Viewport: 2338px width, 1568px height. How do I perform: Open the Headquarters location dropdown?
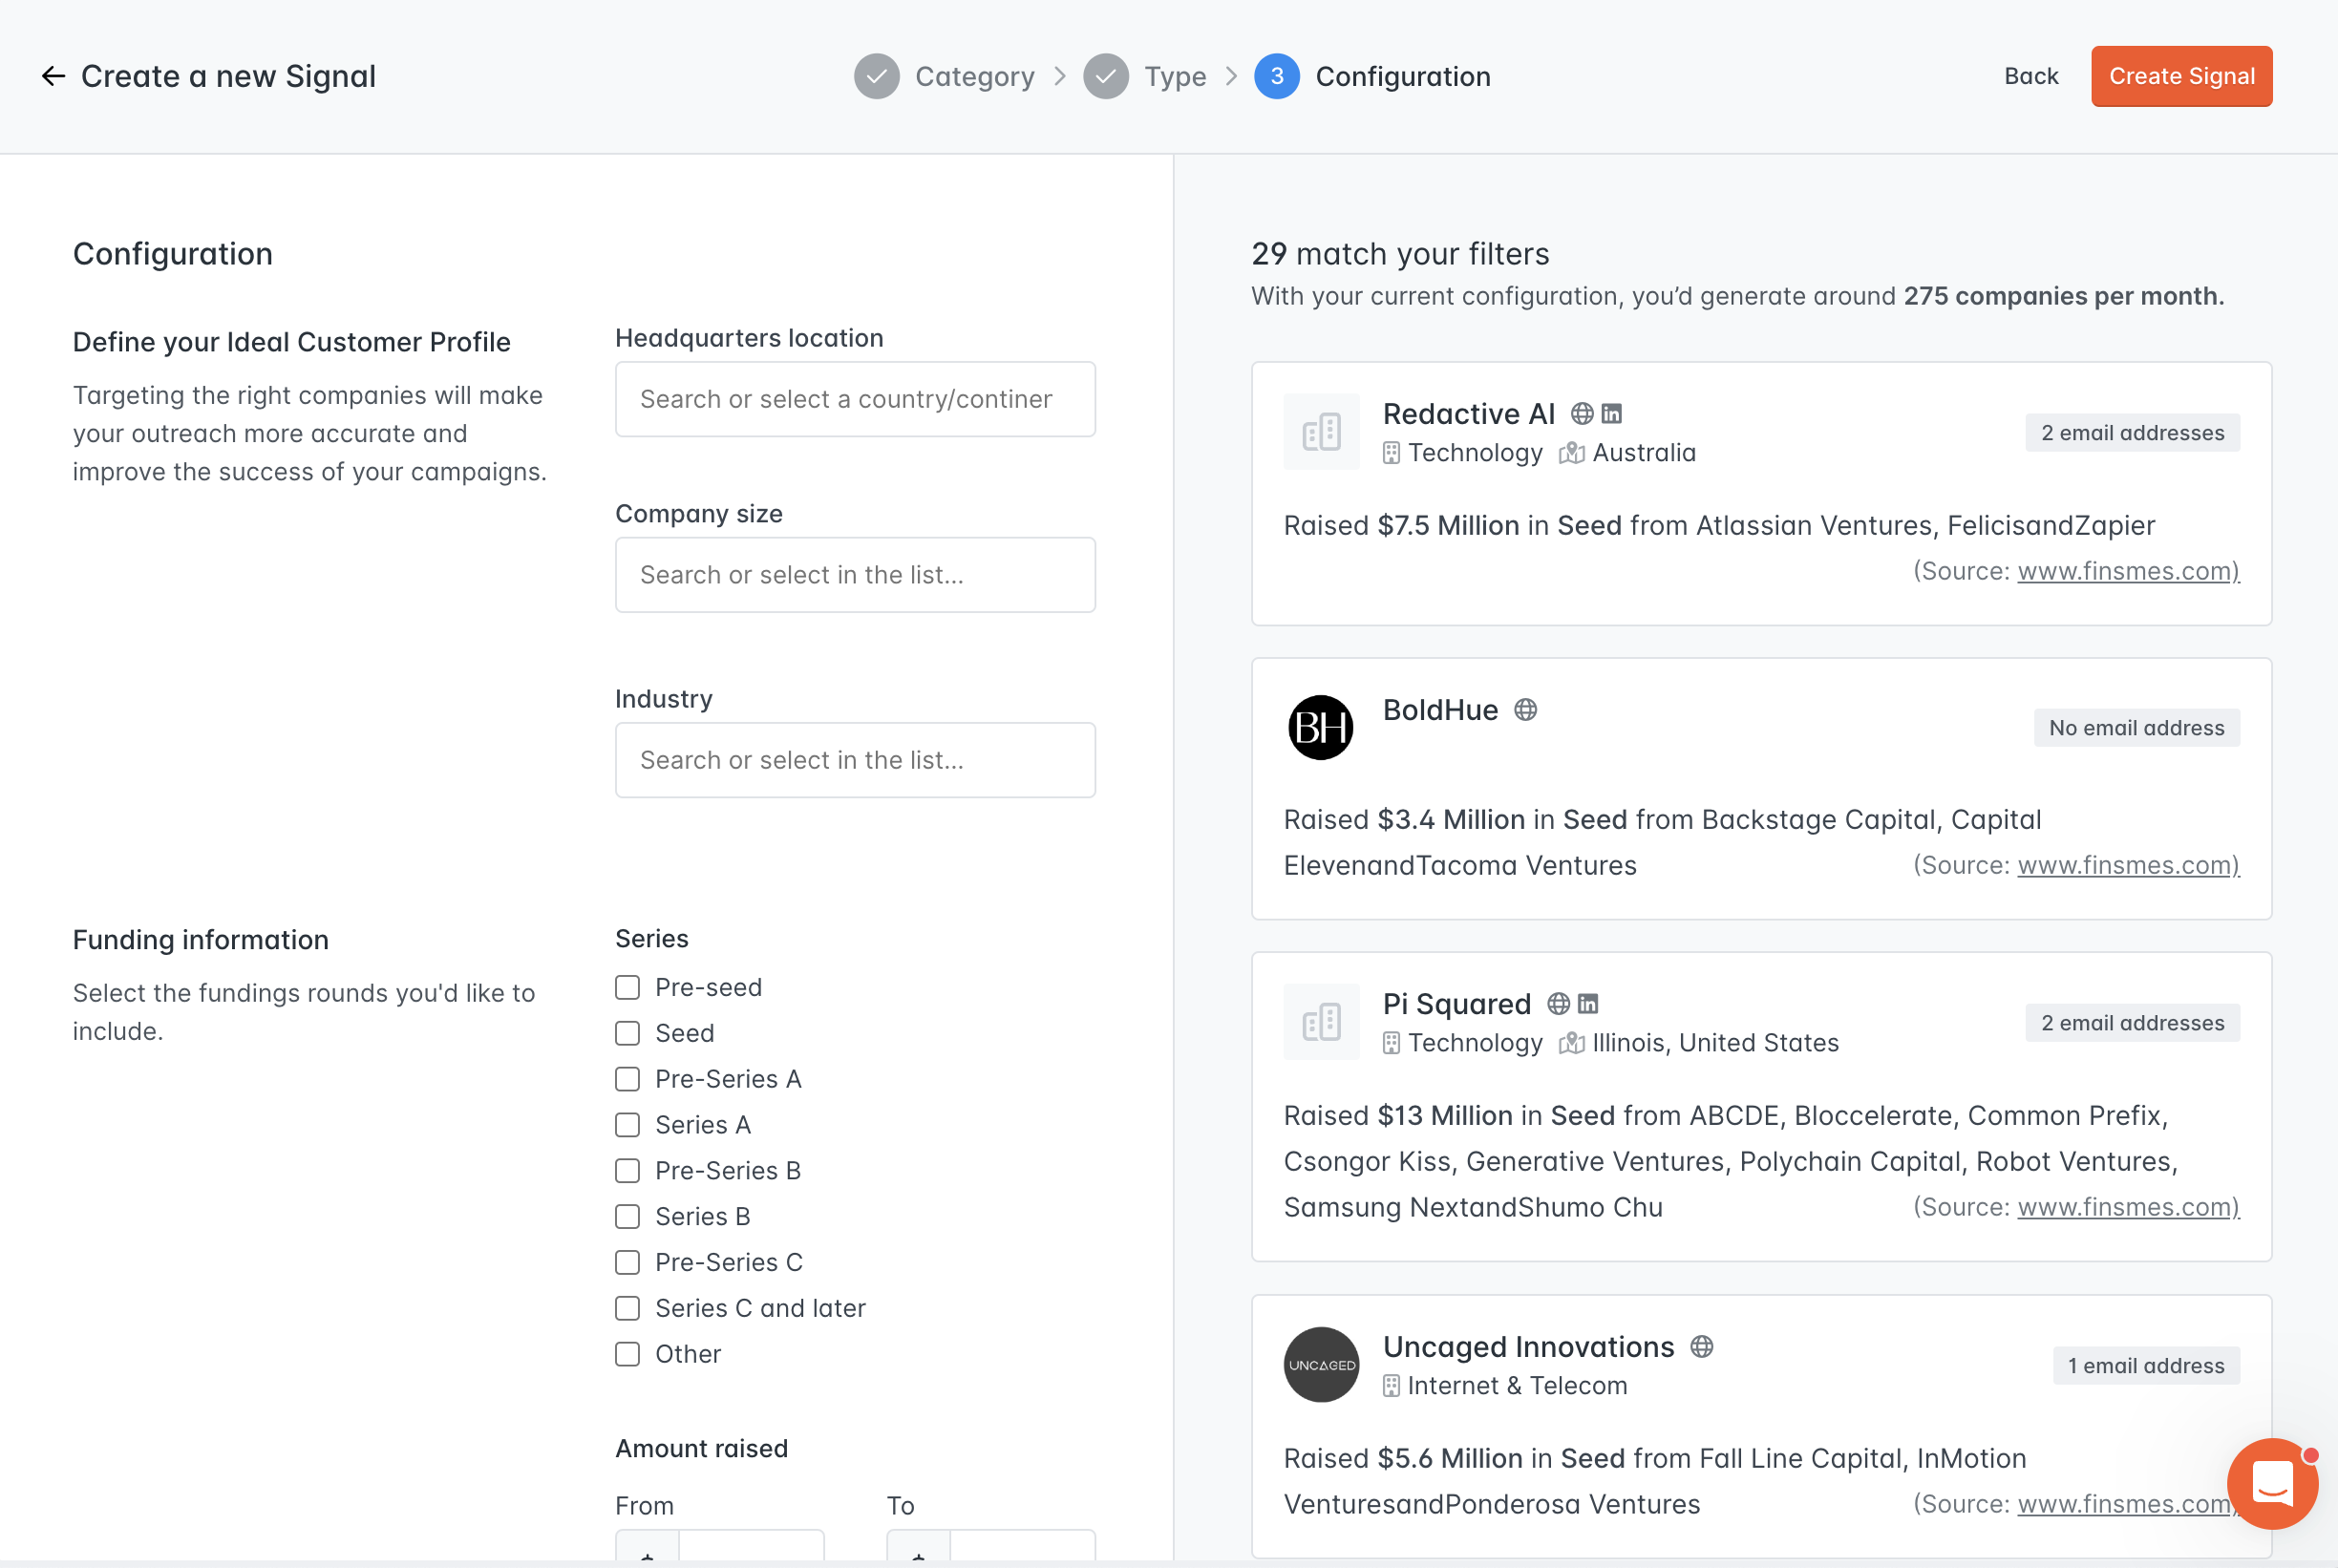tap(855, 399)
